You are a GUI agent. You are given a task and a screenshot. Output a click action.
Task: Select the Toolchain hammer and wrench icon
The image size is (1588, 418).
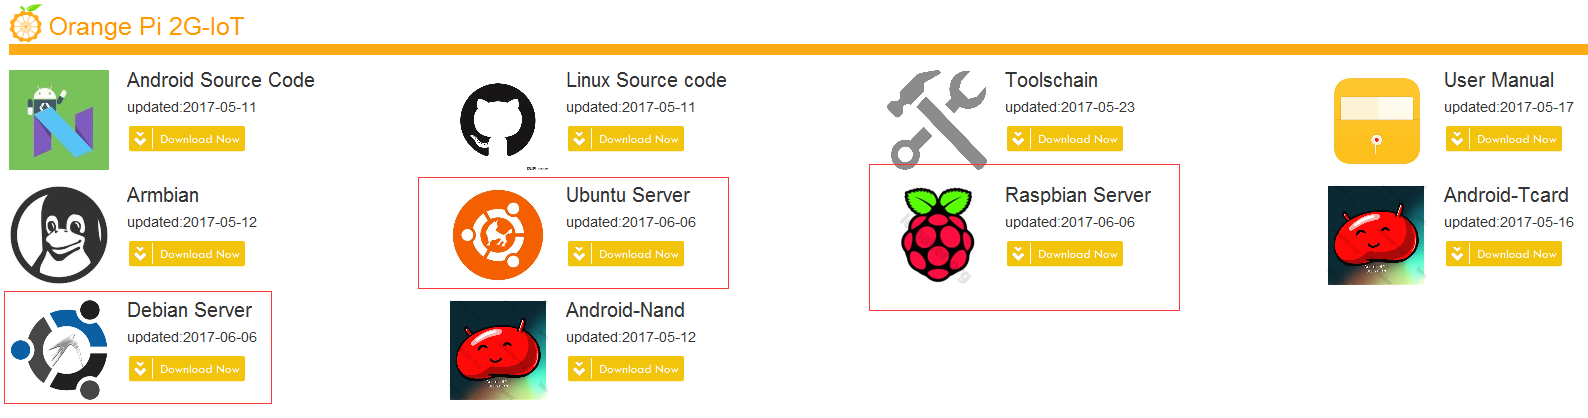point(937,119)
